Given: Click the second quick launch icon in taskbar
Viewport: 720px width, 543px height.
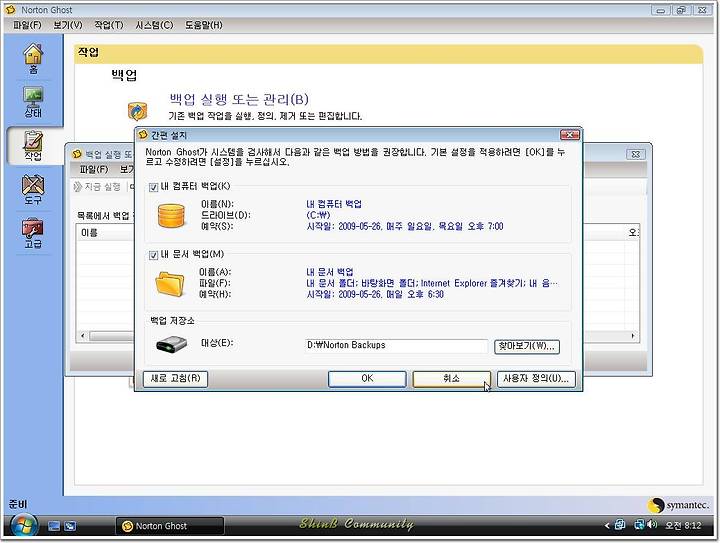Looking at the screenshot, I should tap(70, 526).
